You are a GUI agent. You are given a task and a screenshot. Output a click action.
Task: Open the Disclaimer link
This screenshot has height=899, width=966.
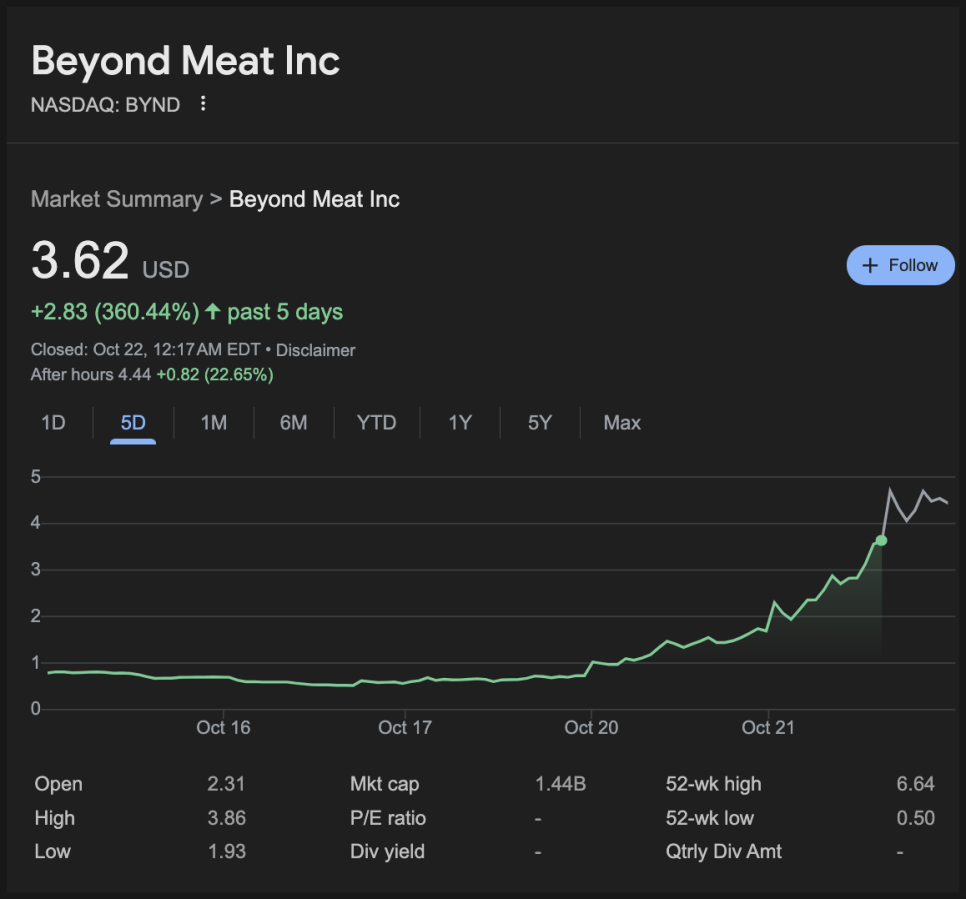315,350
